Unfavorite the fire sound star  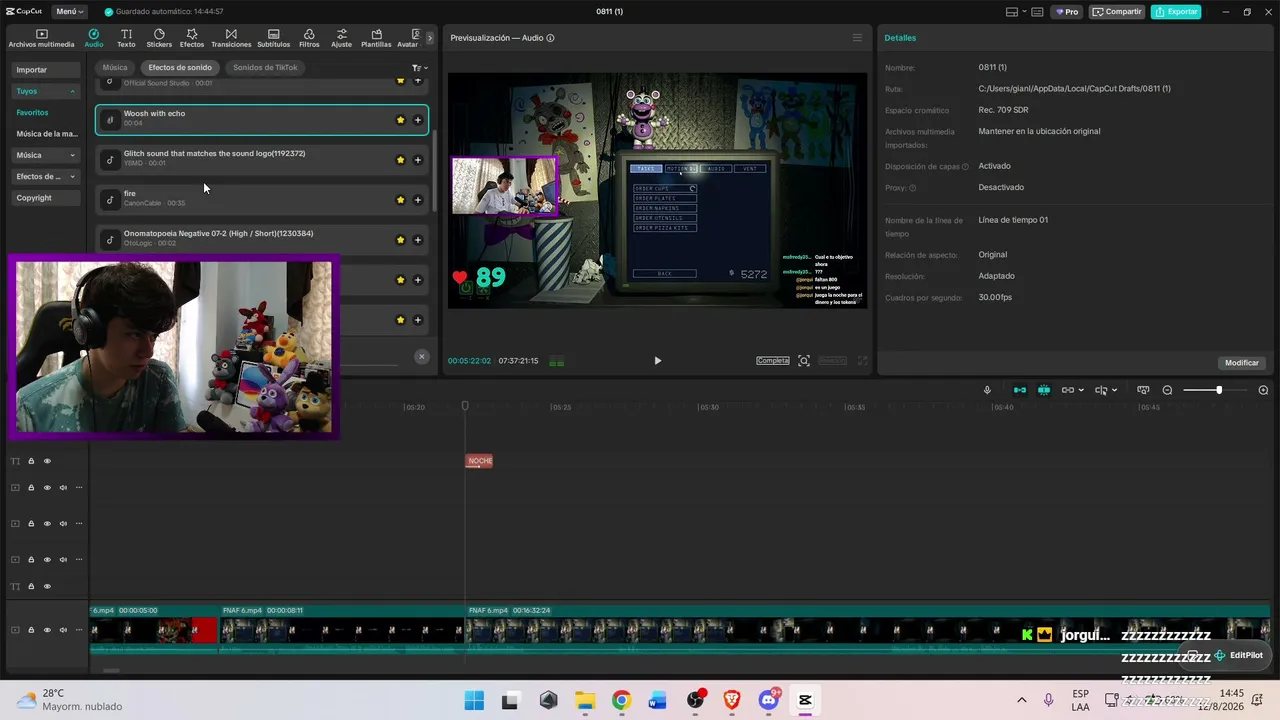click(401, 200)
